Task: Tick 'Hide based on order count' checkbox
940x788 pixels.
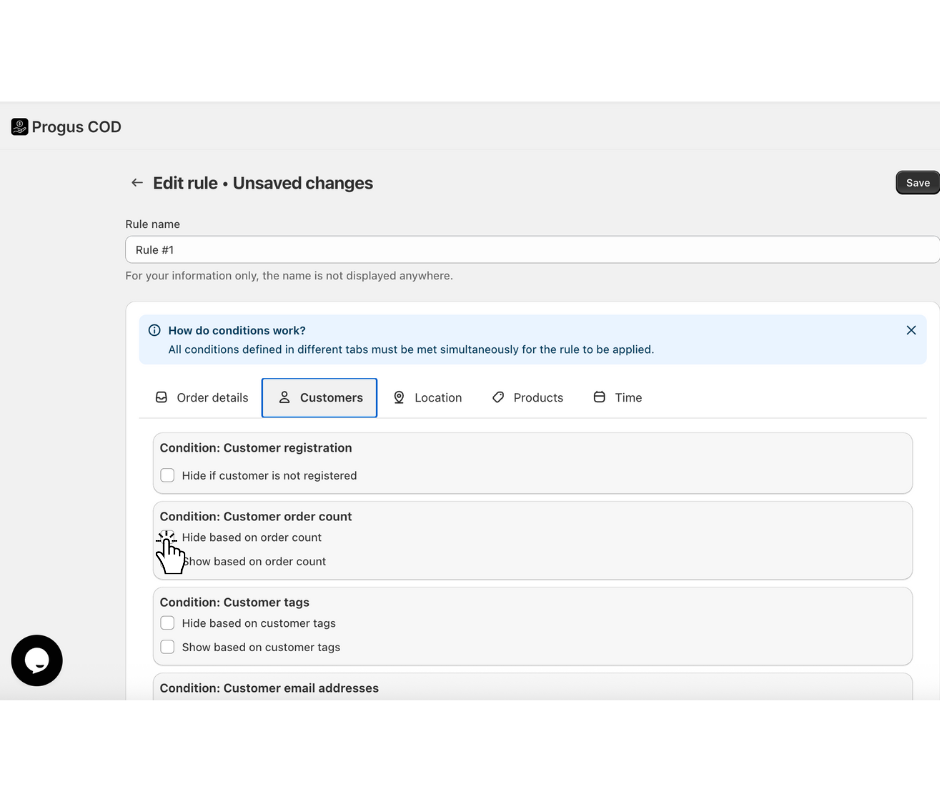Action: pos(168,538)
